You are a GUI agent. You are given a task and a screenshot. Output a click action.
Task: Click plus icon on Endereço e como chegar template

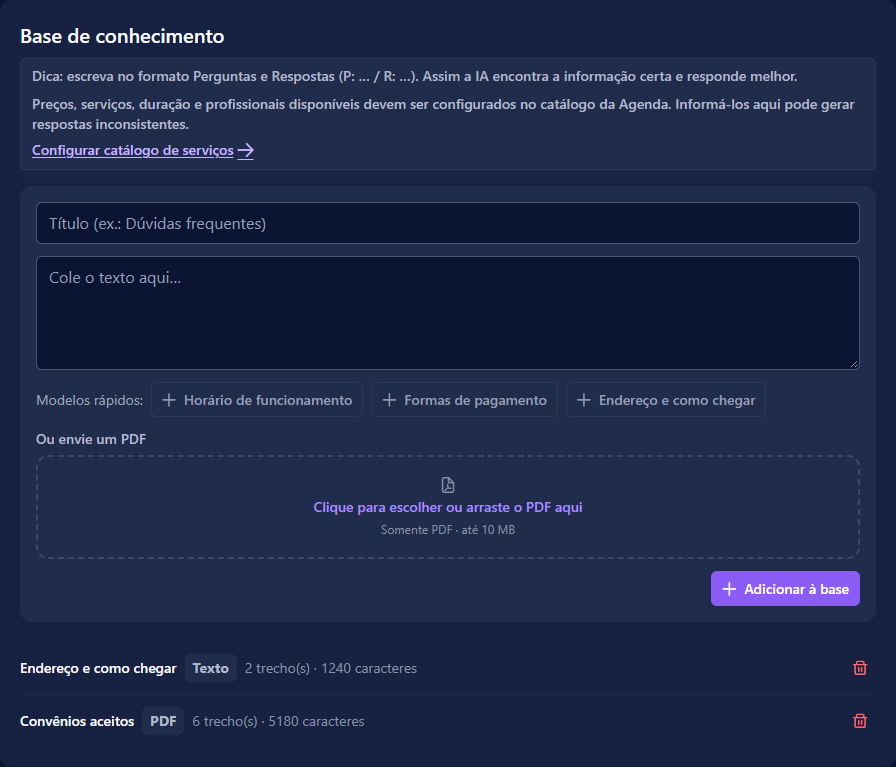tap(583, 400)
